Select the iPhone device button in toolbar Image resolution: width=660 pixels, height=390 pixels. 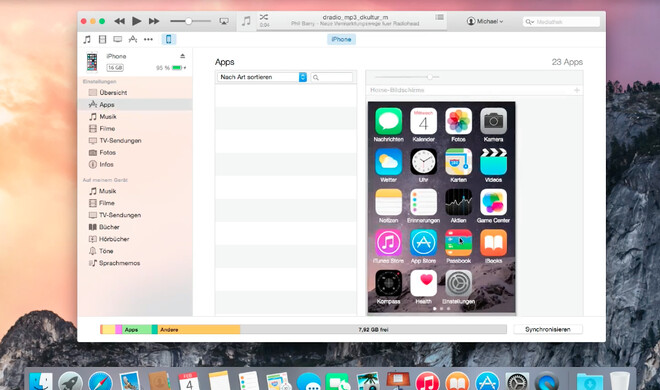[x=168, y=40]
